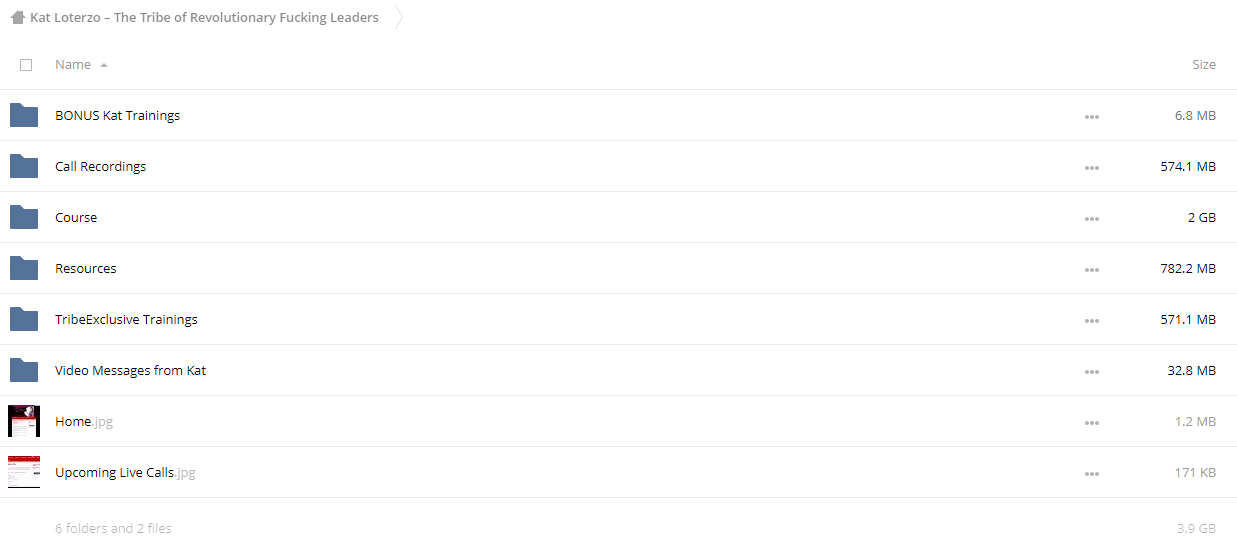This screenshot has height=551, width=1237.
Task: Open the BONUS Kat Trainings folder icon
Action: (24, 115)
